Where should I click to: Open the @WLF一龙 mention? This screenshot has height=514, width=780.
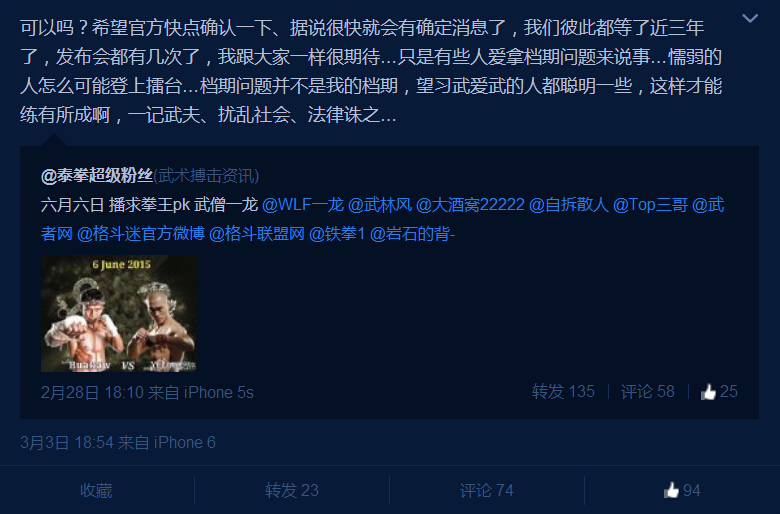tap(302, 205)
